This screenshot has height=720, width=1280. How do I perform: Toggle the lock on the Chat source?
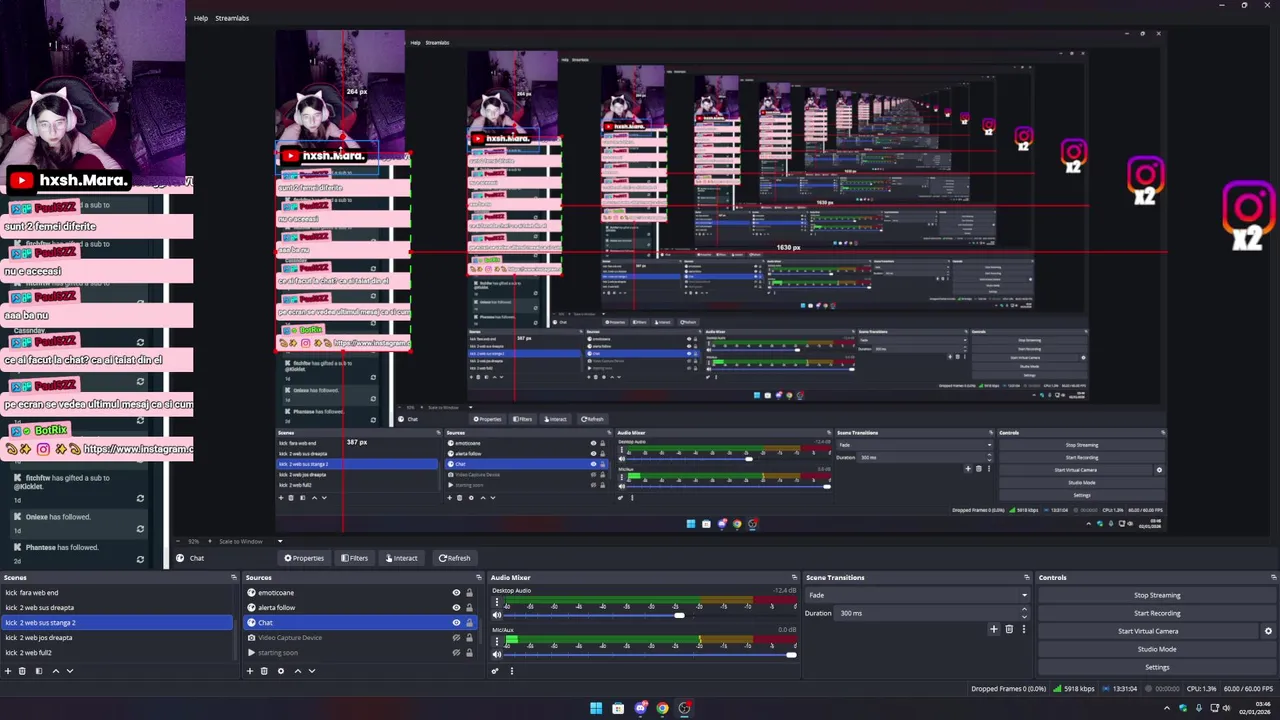[x=469, y=622]
